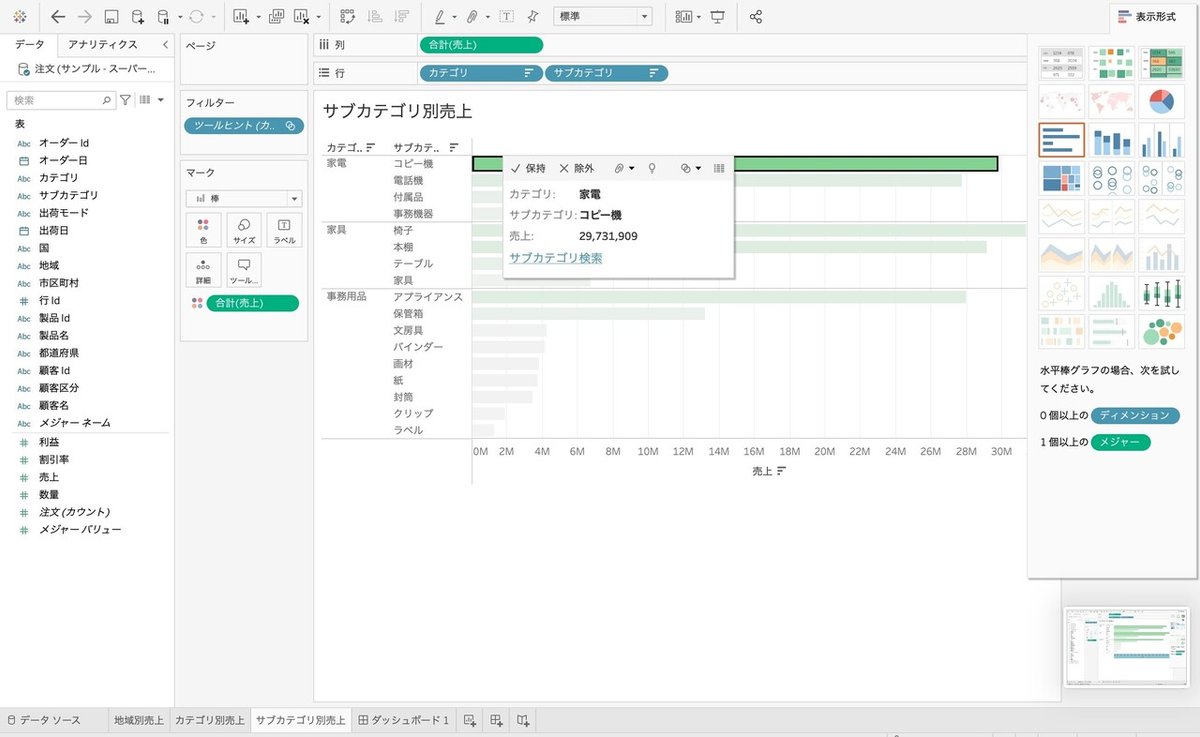
Task: Click the サイズ button in marks card
Action: click(x=244, y=230)
